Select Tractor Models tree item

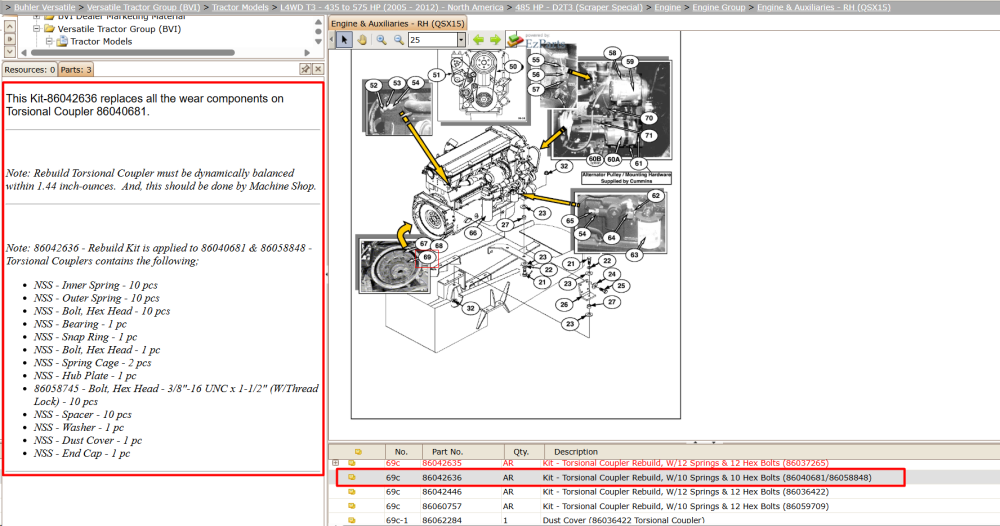[101, 41]
